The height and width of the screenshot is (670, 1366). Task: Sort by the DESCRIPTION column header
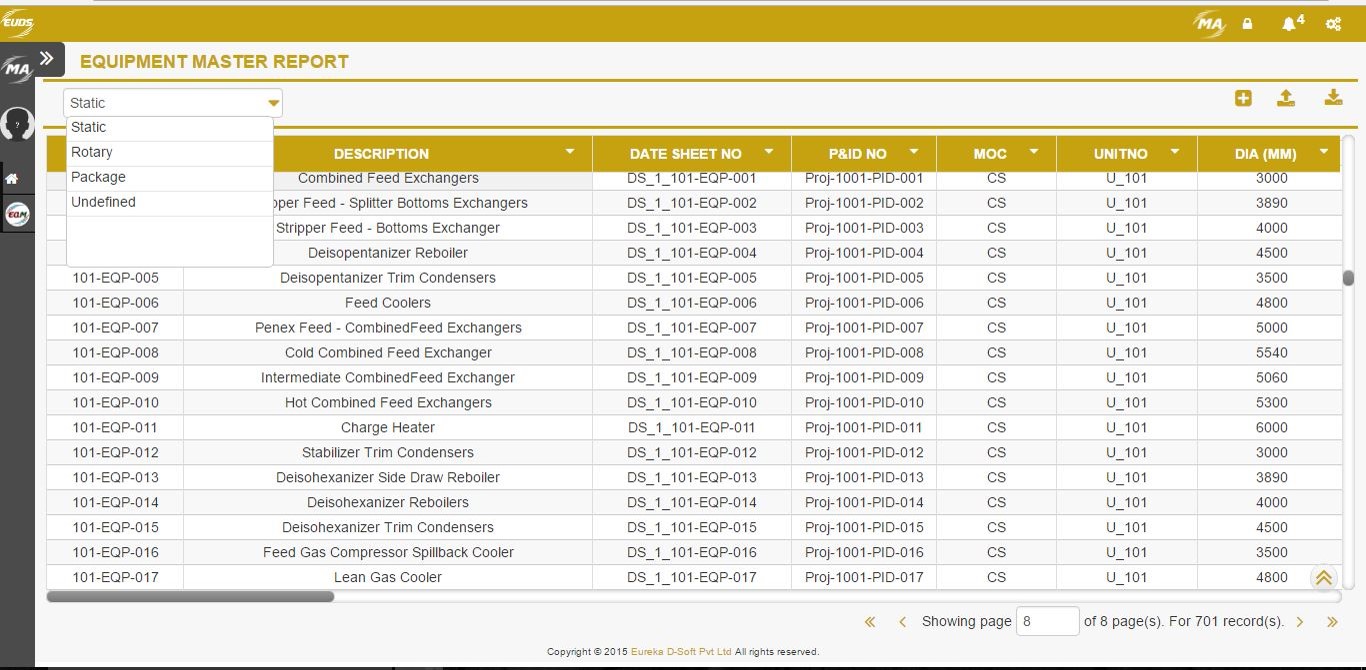point(381,154)
